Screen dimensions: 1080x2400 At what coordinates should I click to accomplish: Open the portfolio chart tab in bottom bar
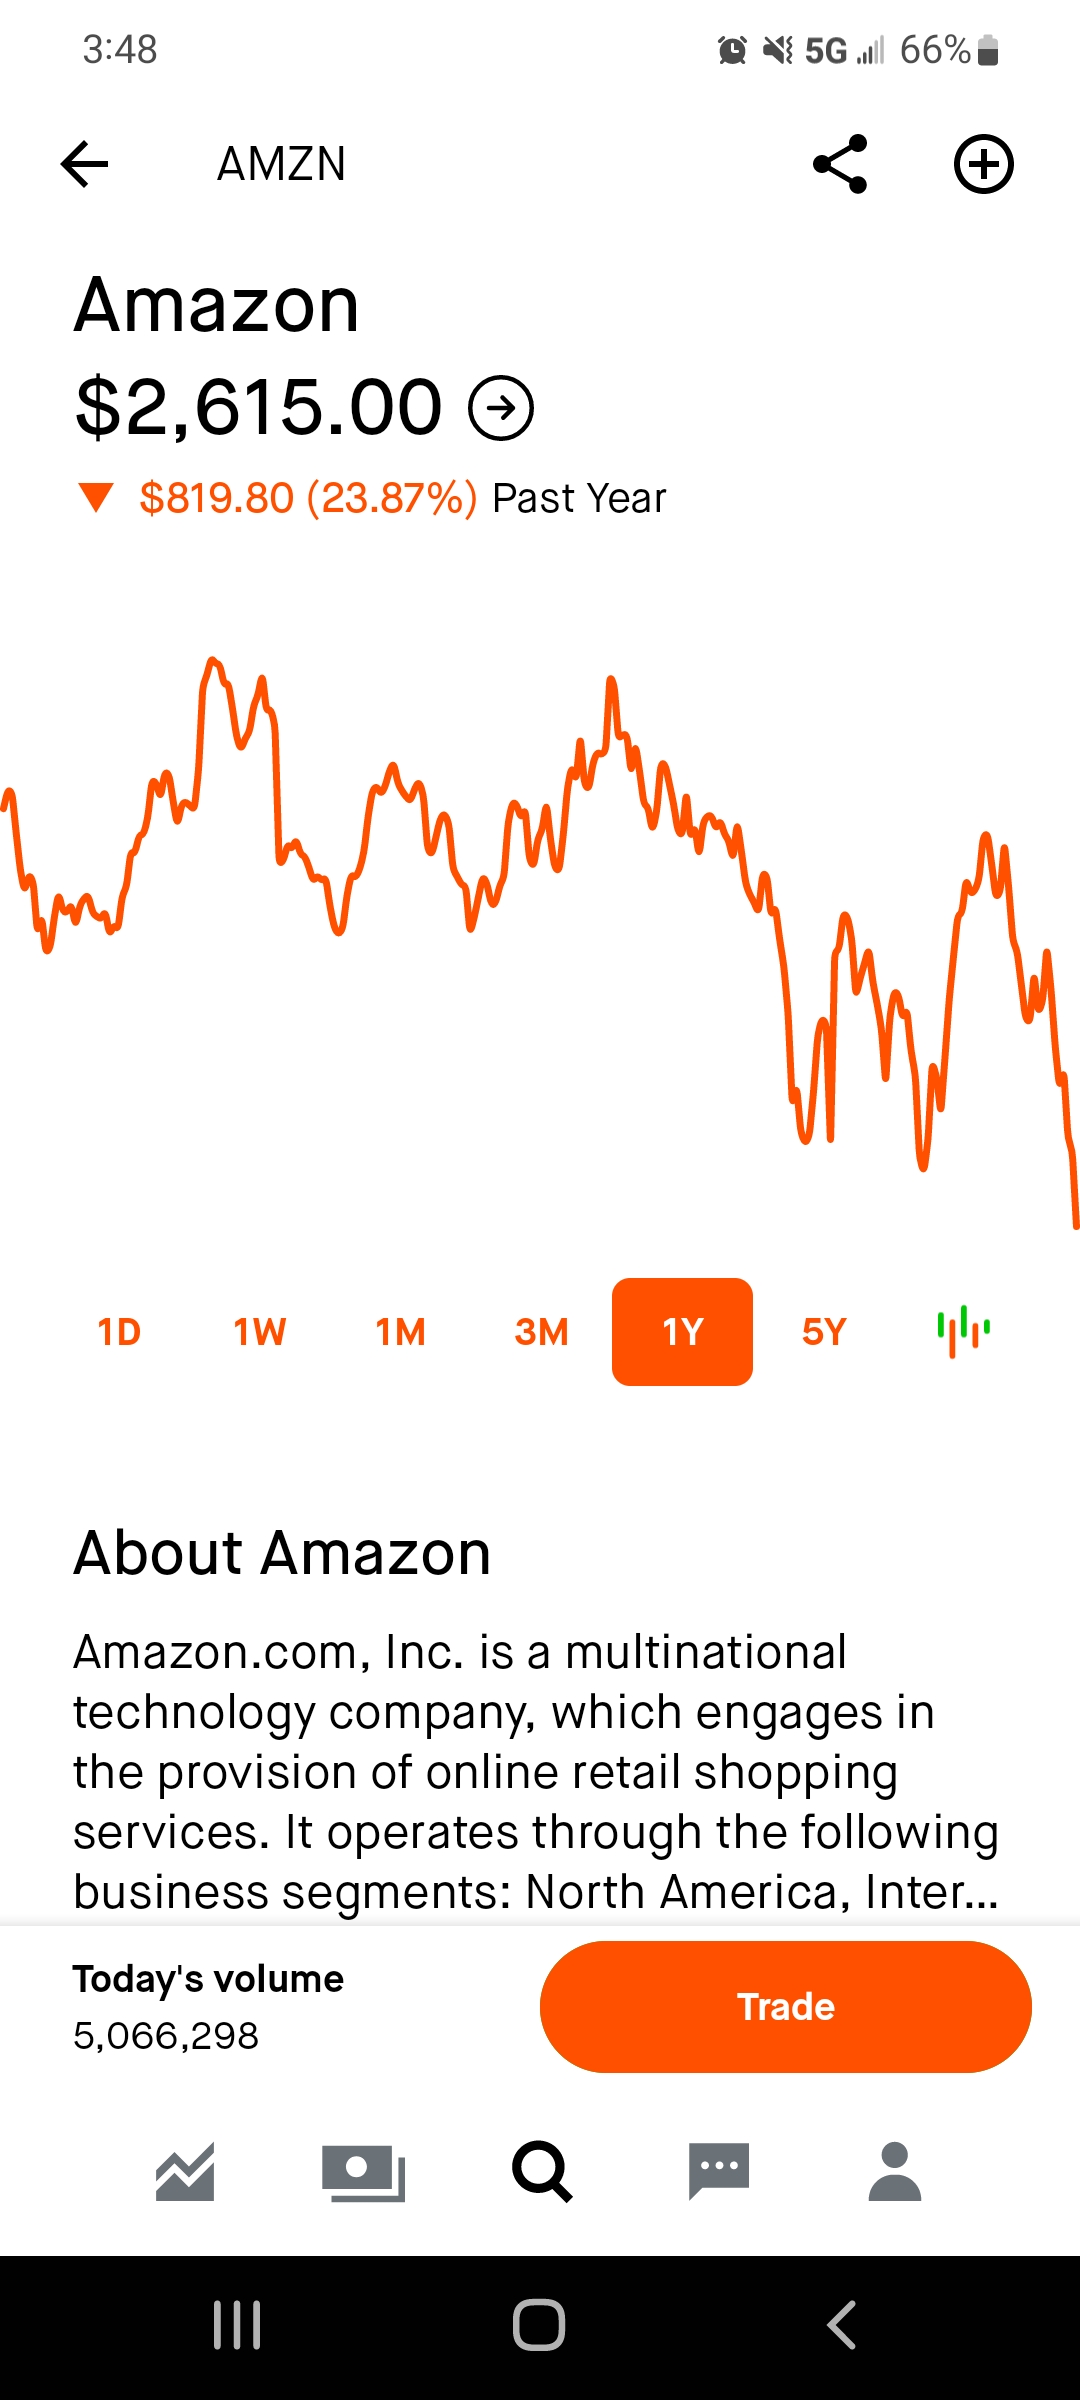click(185, 2172)
